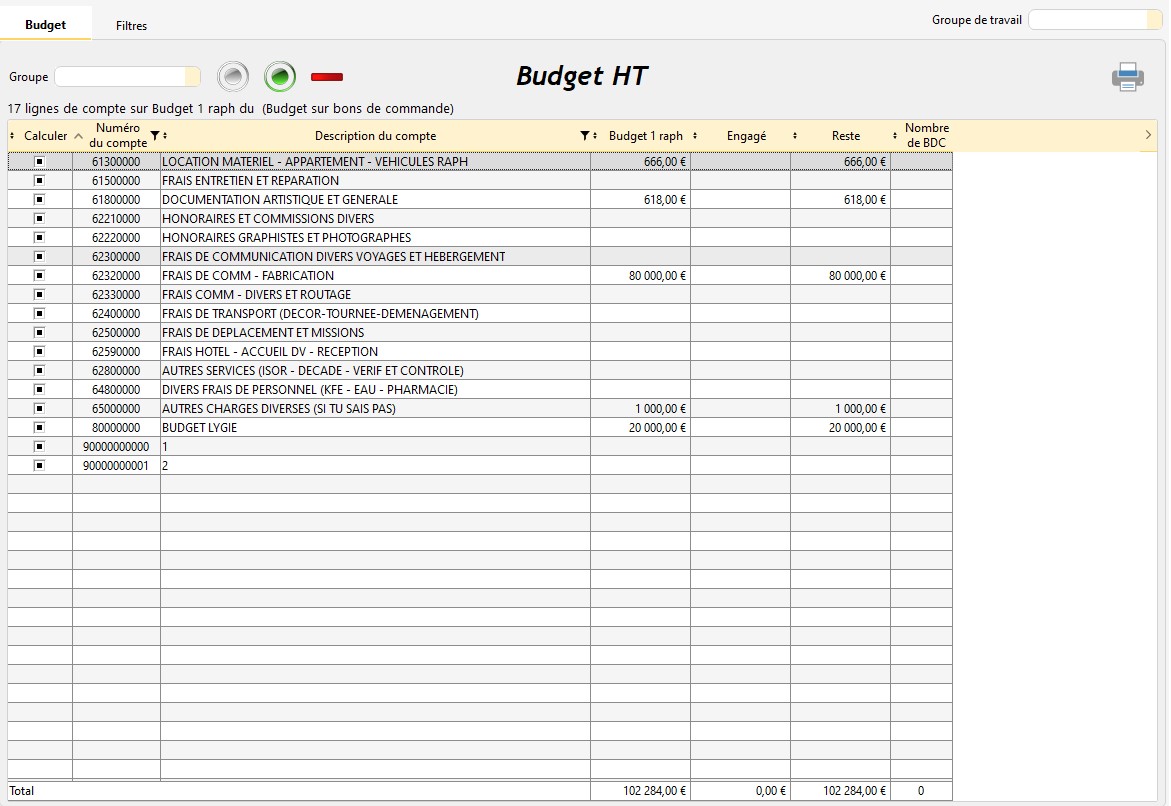The width and height of the screenshot is (1171, 806).
Task: Toggle Calculer checkbox for account 61300000
Action: pyautogui.click(x=40, y=161)
